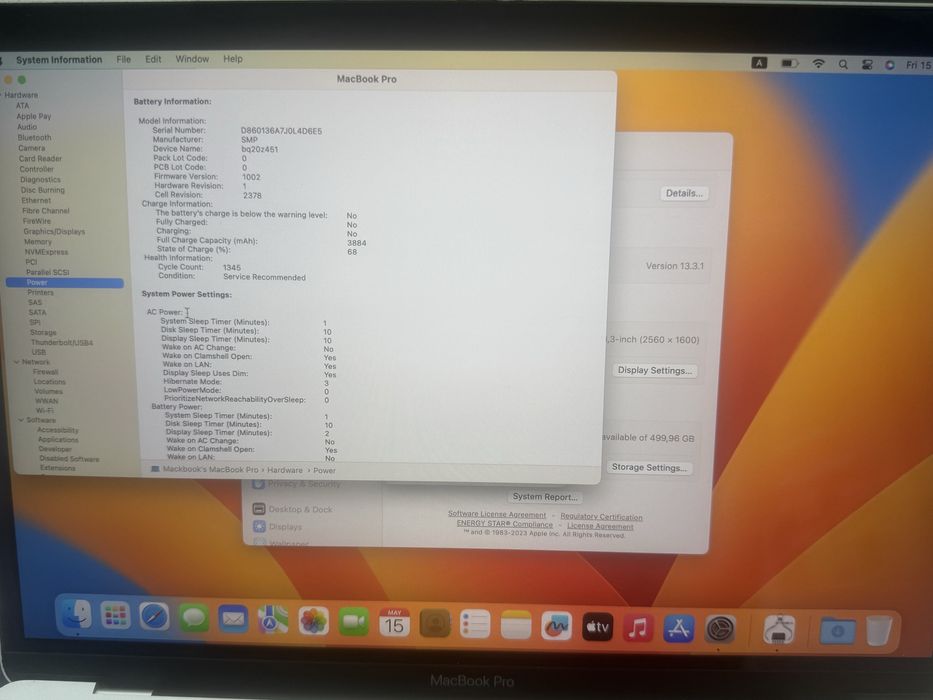Open the File menu
933x700 pixels.
(124, 59)
